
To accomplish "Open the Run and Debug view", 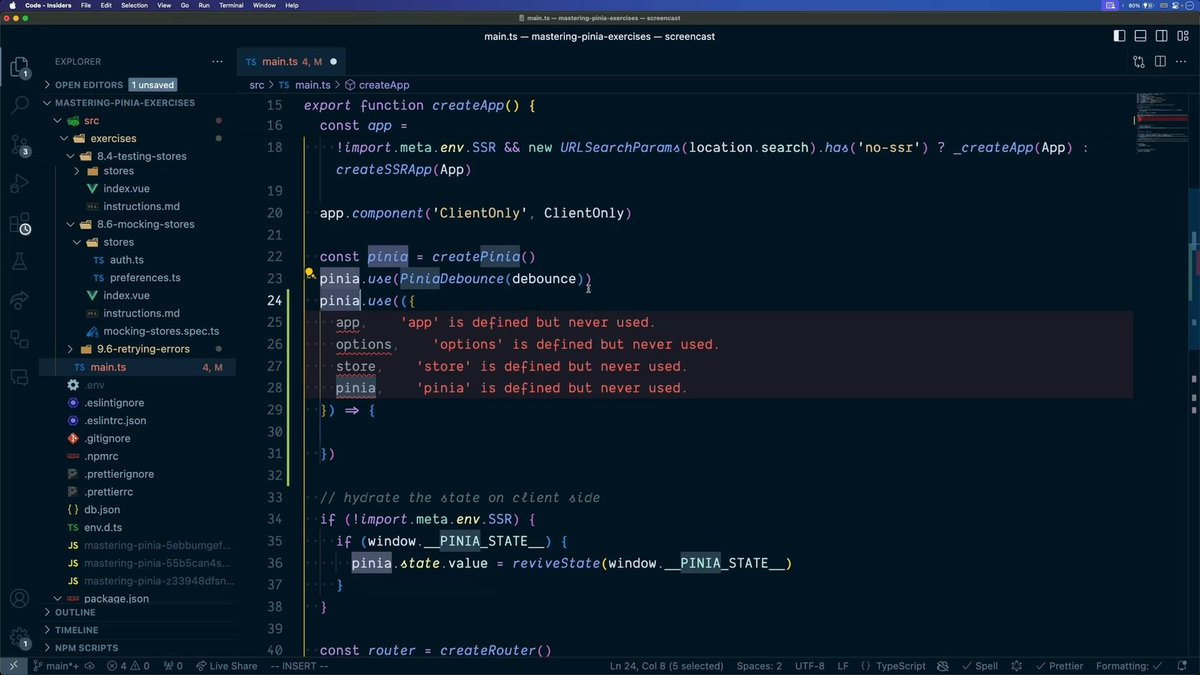I will pyautogui.click(x=19, y=184).
